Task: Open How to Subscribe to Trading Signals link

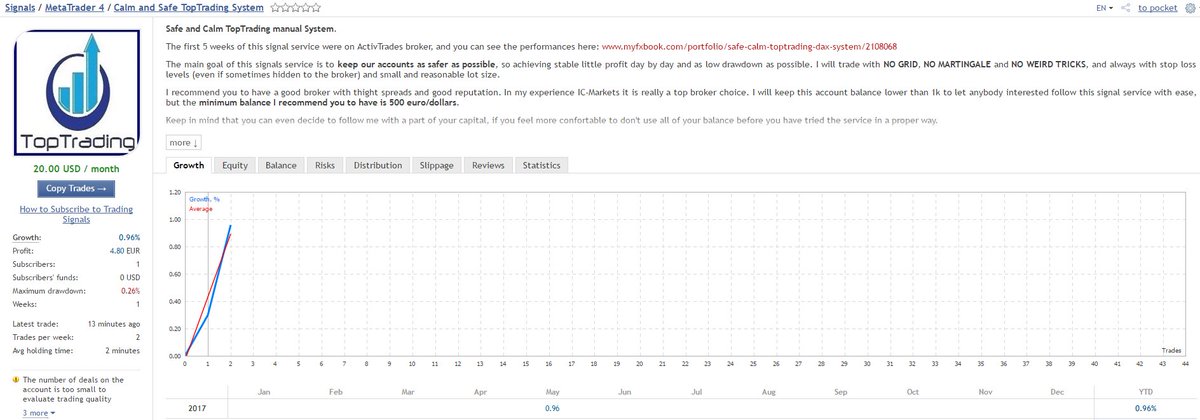Action: (x=77, y=213)
